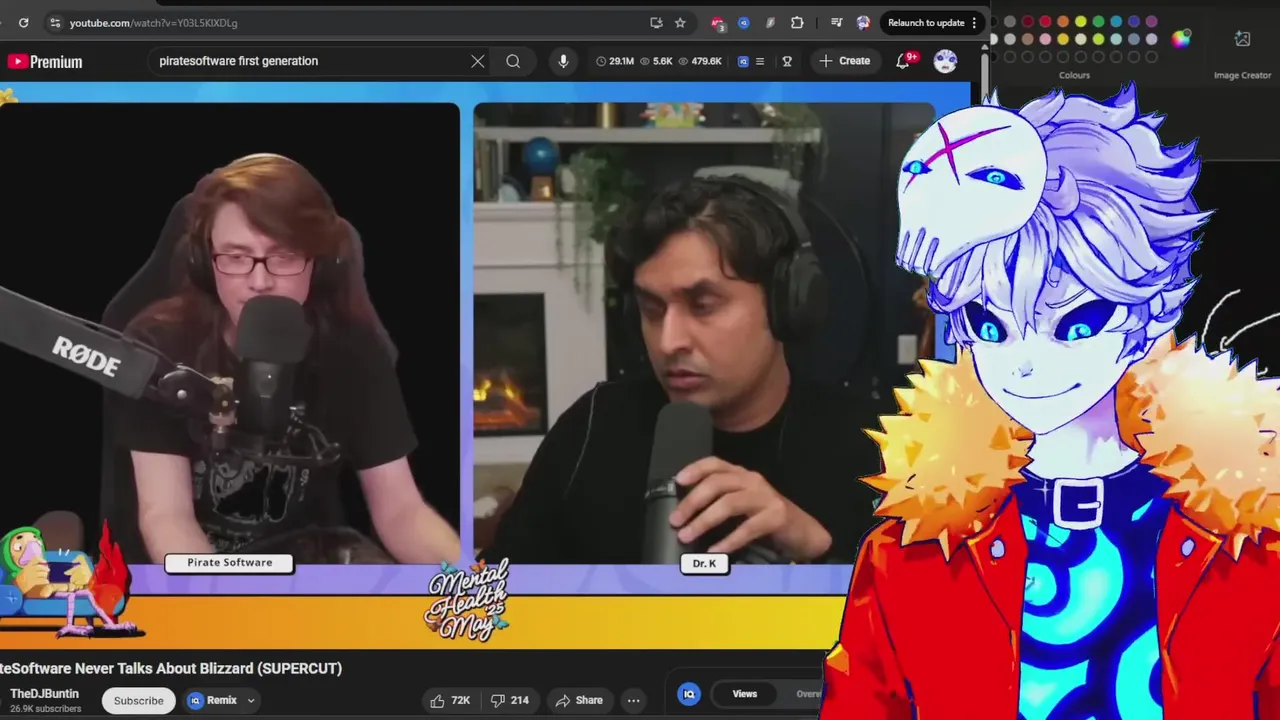Pick orange swatch in Paint colours
The width and height of the screenshot is (1280, 720).
click(1063, 22)
